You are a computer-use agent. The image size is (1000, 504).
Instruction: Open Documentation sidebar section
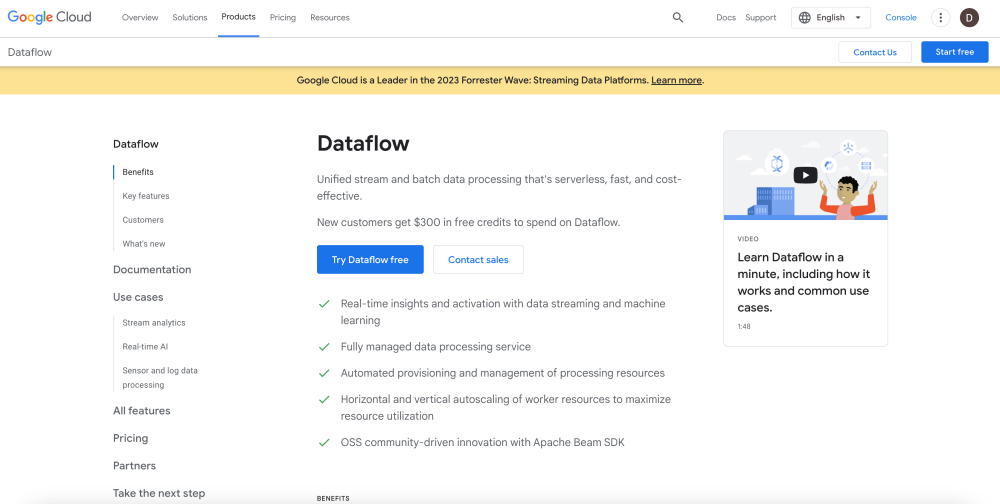tap(152, 270)
